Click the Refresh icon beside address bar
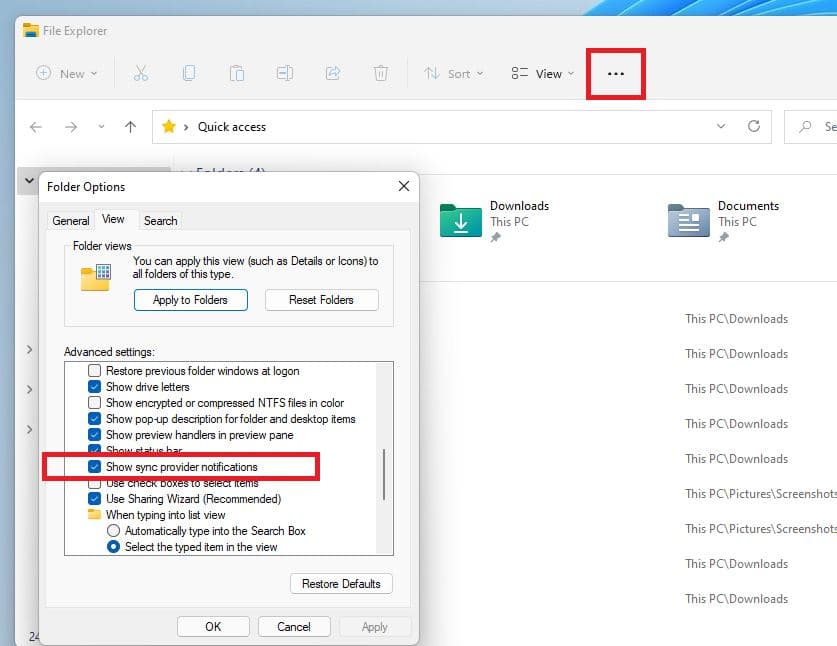Viewport: 837px width, 646px height. (x=754, y=127)
